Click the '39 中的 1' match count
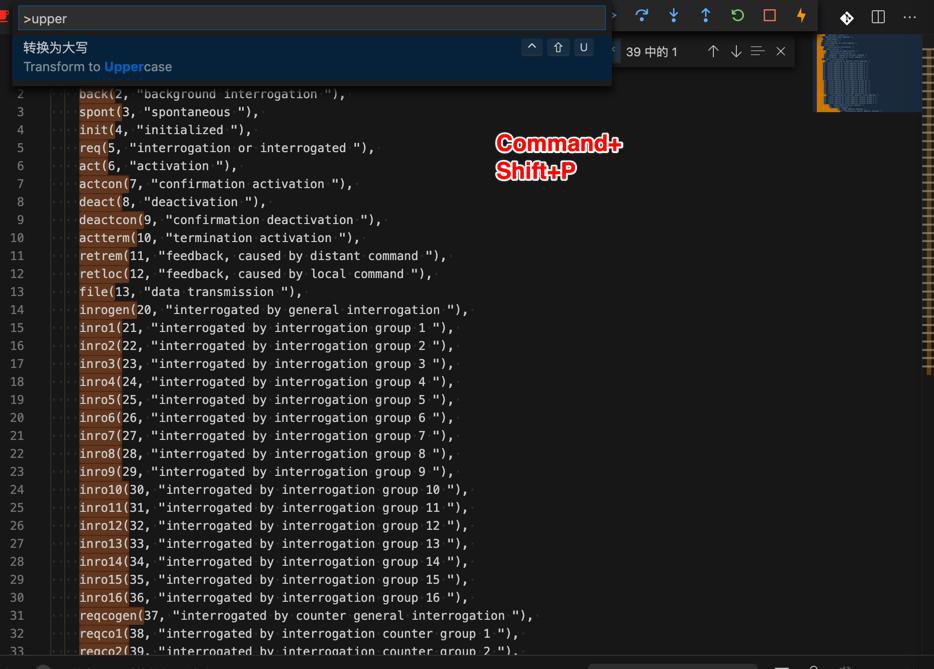Image resolution: width=934 pixels, height=669 pixels. coord(652,52)
